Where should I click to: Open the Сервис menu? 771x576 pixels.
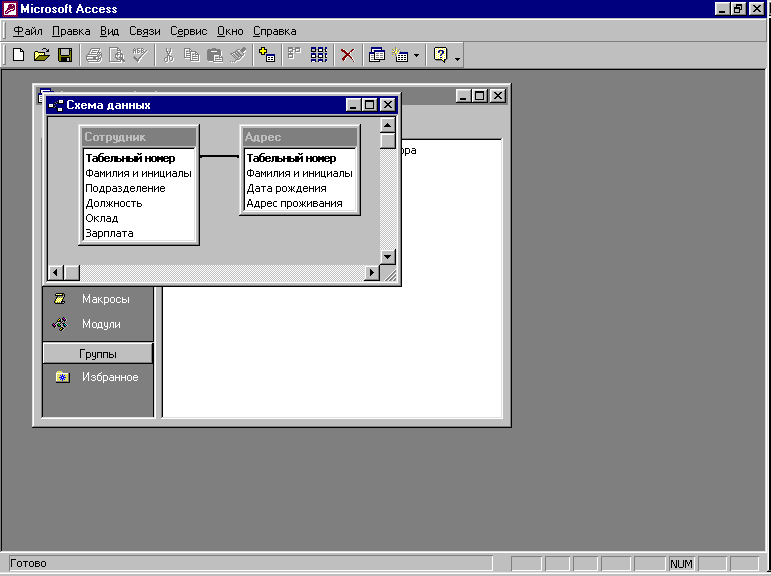(x=188, y=31)
